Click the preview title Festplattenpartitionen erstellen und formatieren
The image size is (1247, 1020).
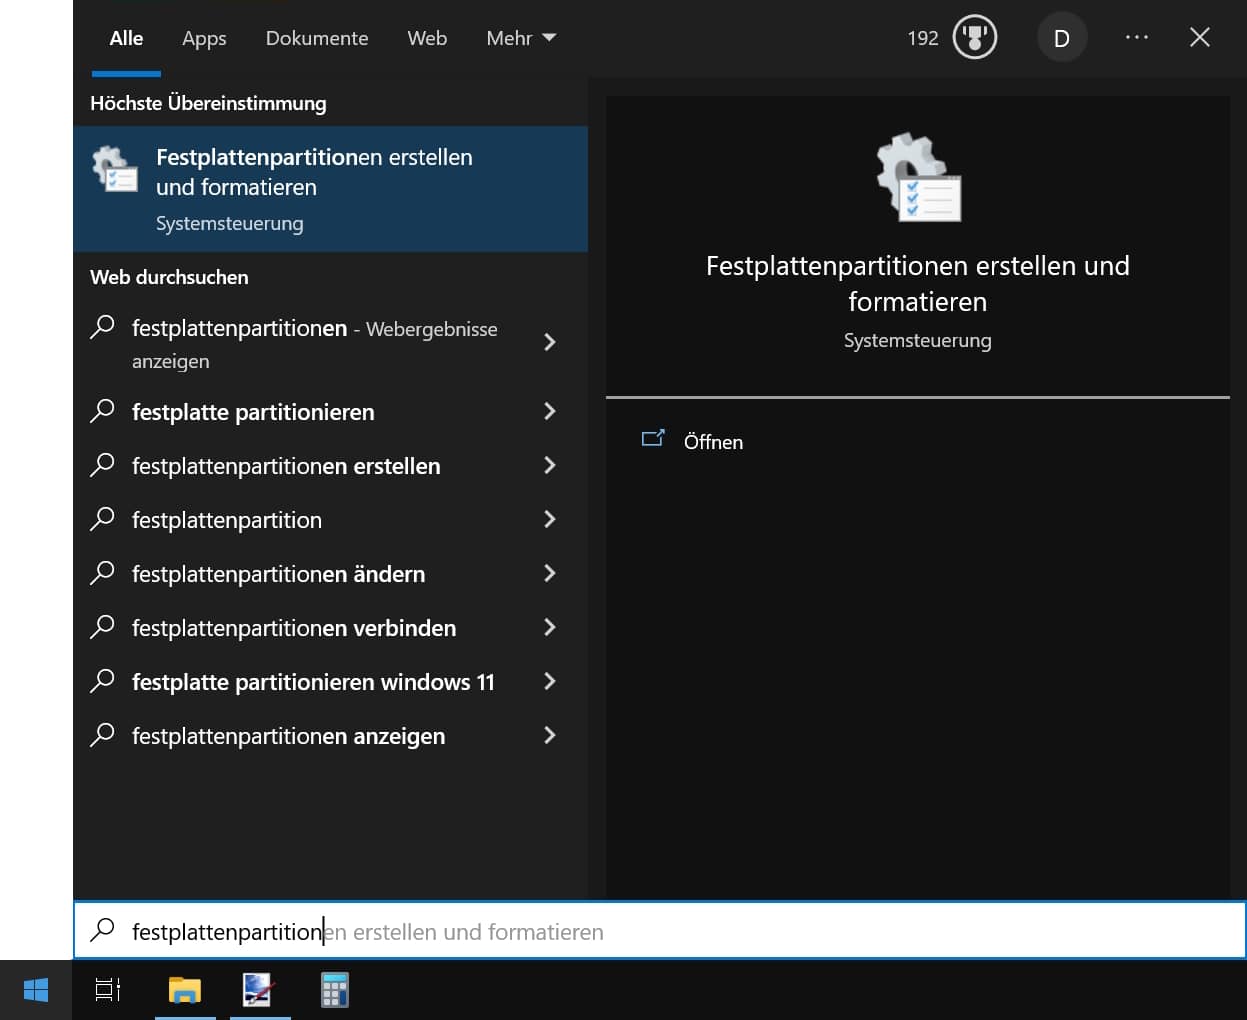[x=918, y=283]
